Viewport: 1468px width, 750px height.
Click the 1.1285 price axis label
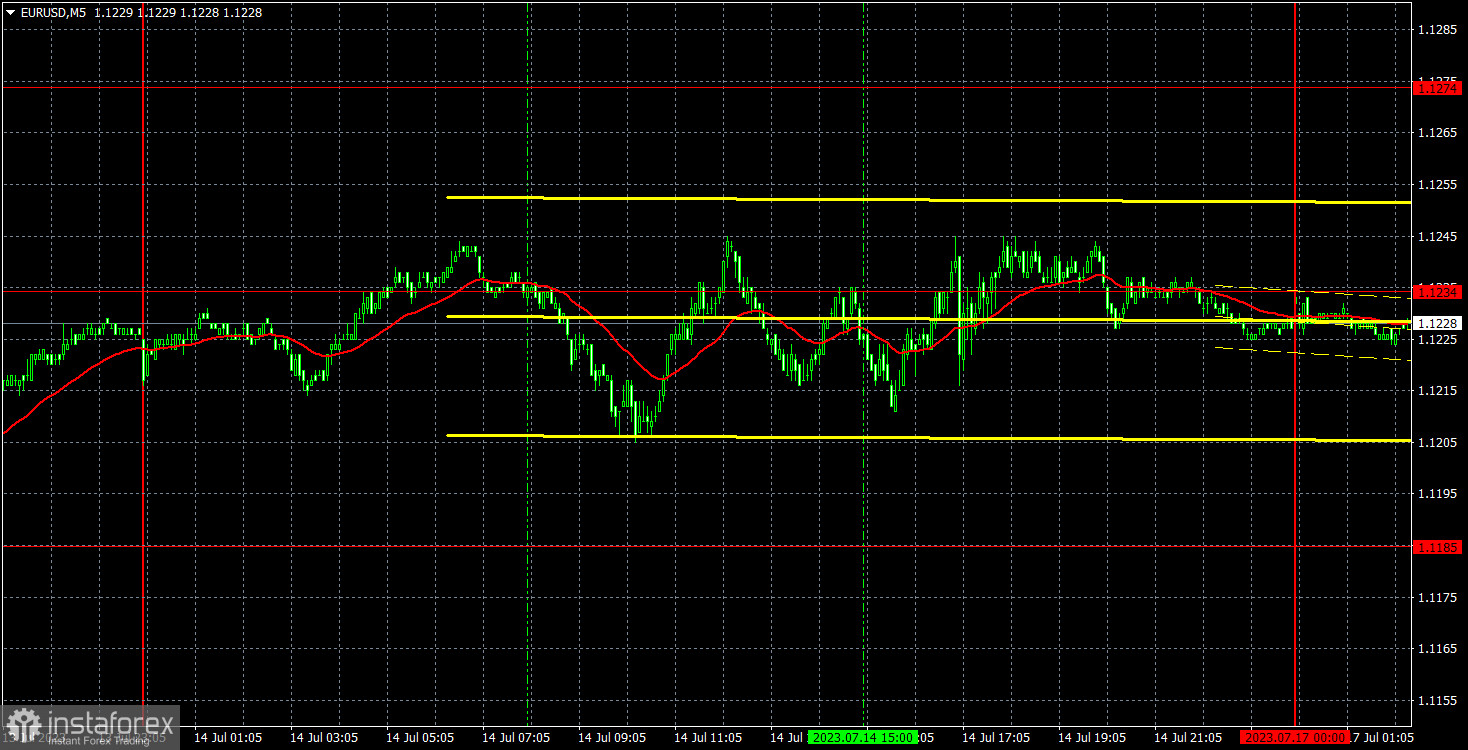tap(1437, 30)
